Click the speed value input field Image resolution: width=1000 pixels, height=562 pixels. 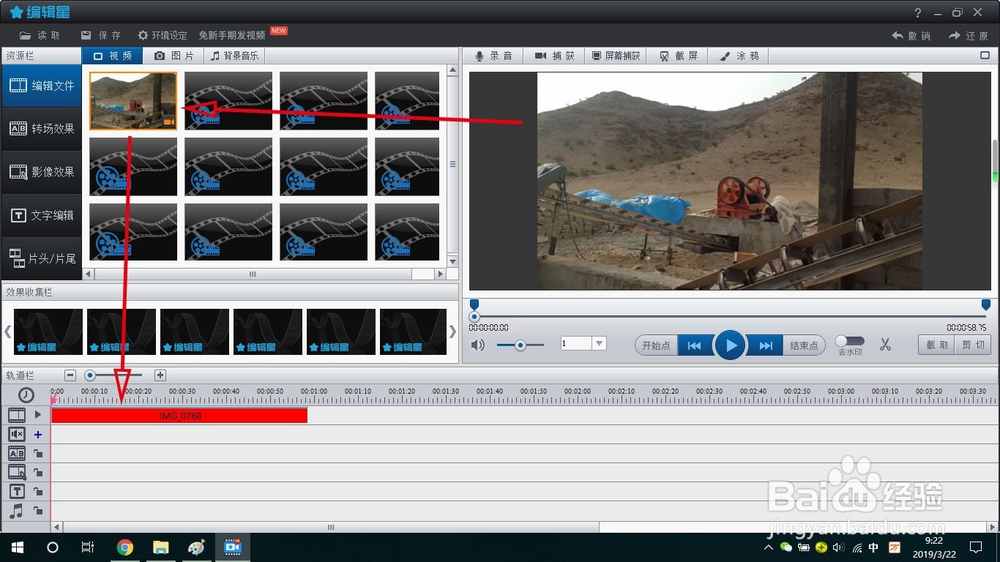pyautogui.click(x=576, y=344)
